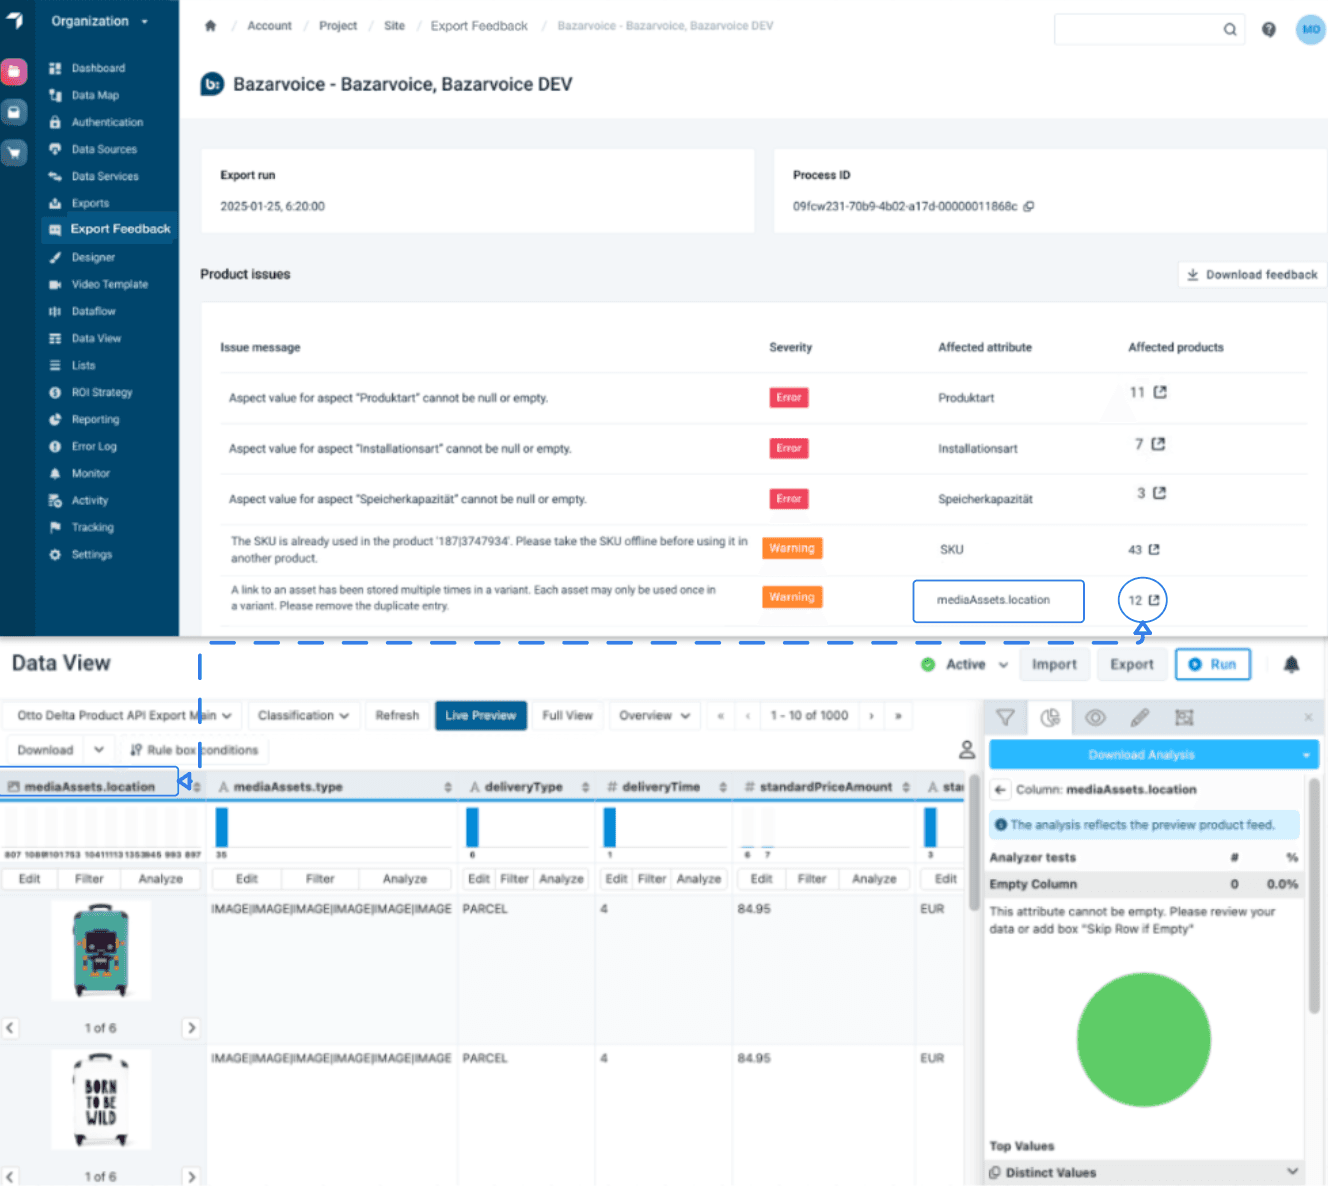1328x1188 pixels.
Task: Click the Monitor bell icon in sidebar
Action: tap(55, 473)
